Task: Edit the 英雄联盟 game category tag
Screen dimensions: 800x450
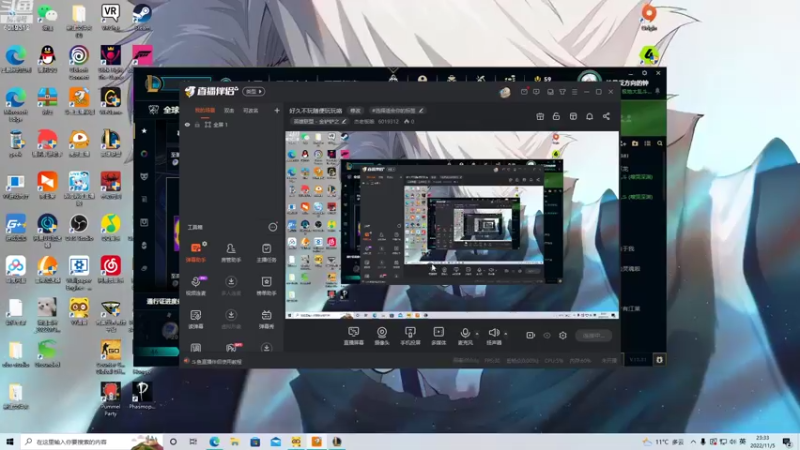Action: pos(319,121)
